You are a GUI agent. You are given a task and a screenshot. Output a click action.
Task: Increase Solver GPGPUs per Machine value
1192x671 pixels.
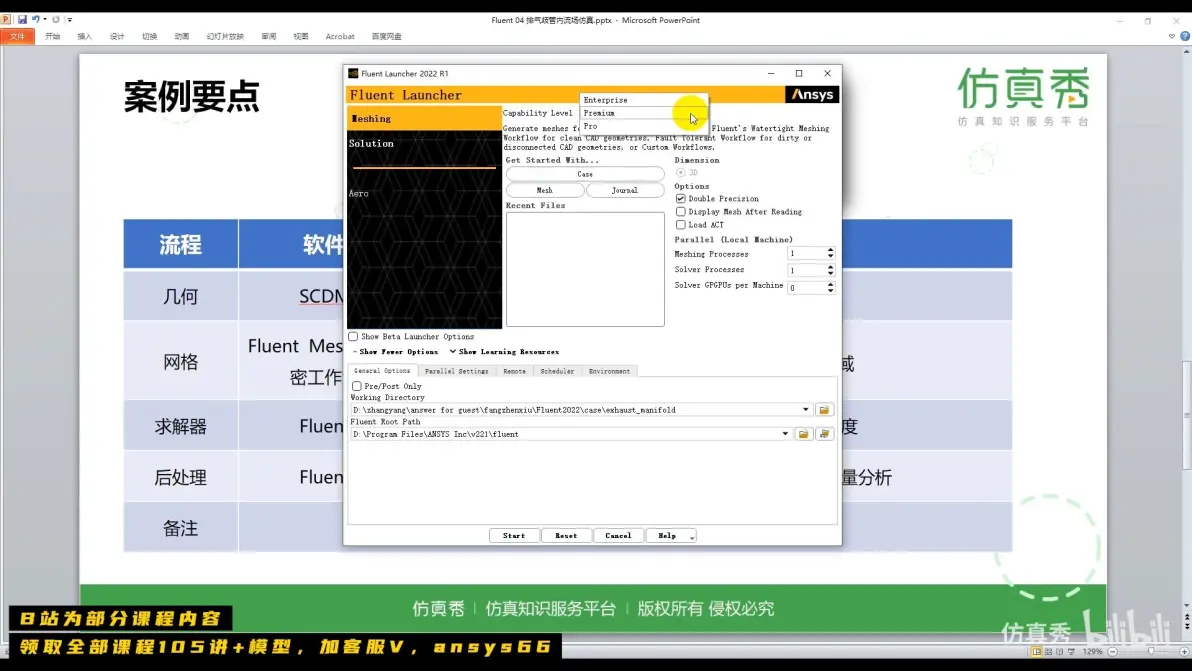pos(830,284)
